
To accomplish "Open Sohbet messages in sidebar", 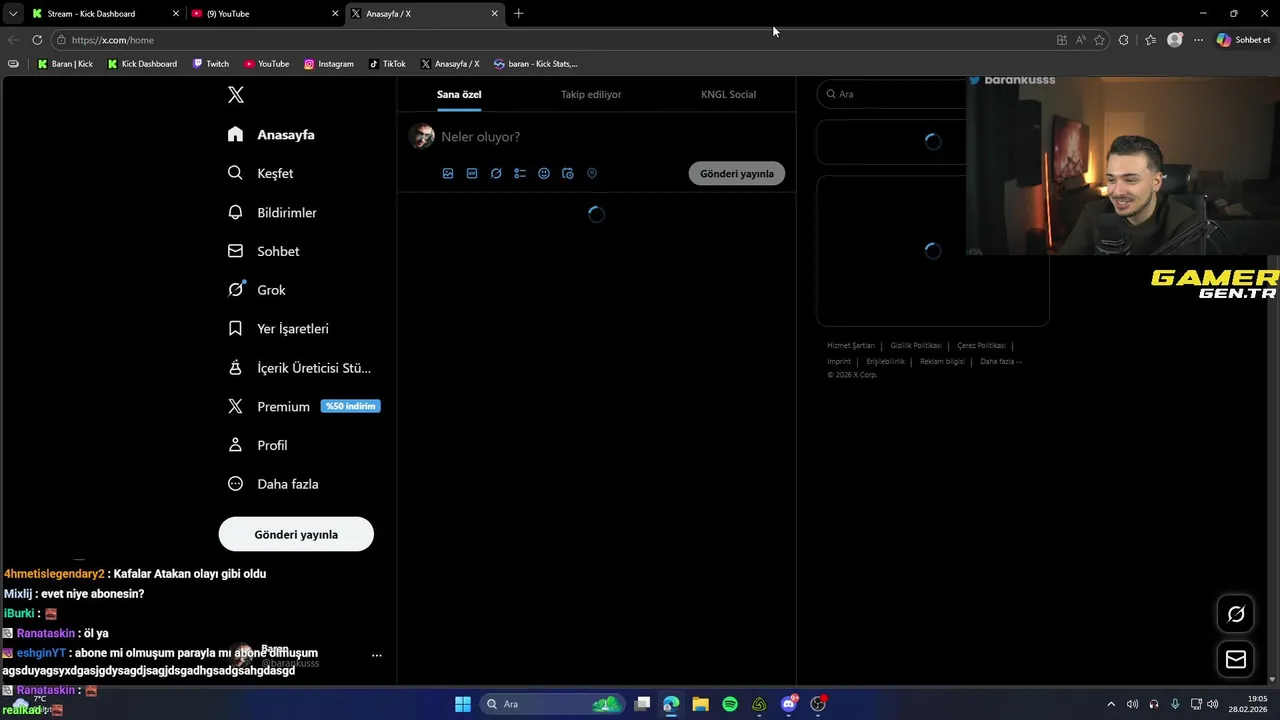I will click(264, 251).
